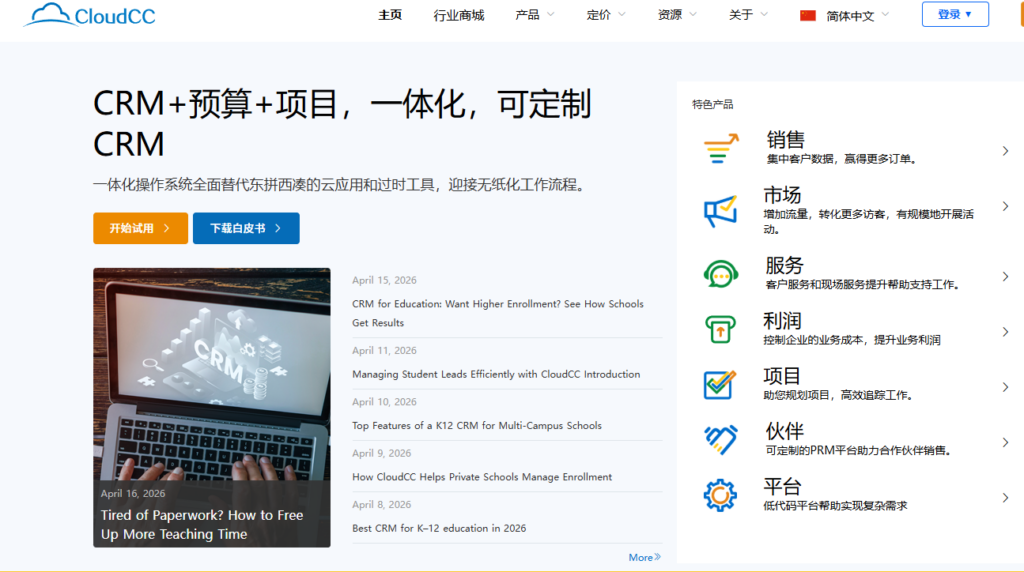The width and height of the screenshot is (1024, 572).
Task: Click the blue 下载白皮书 button
Action: click(246, 228)
